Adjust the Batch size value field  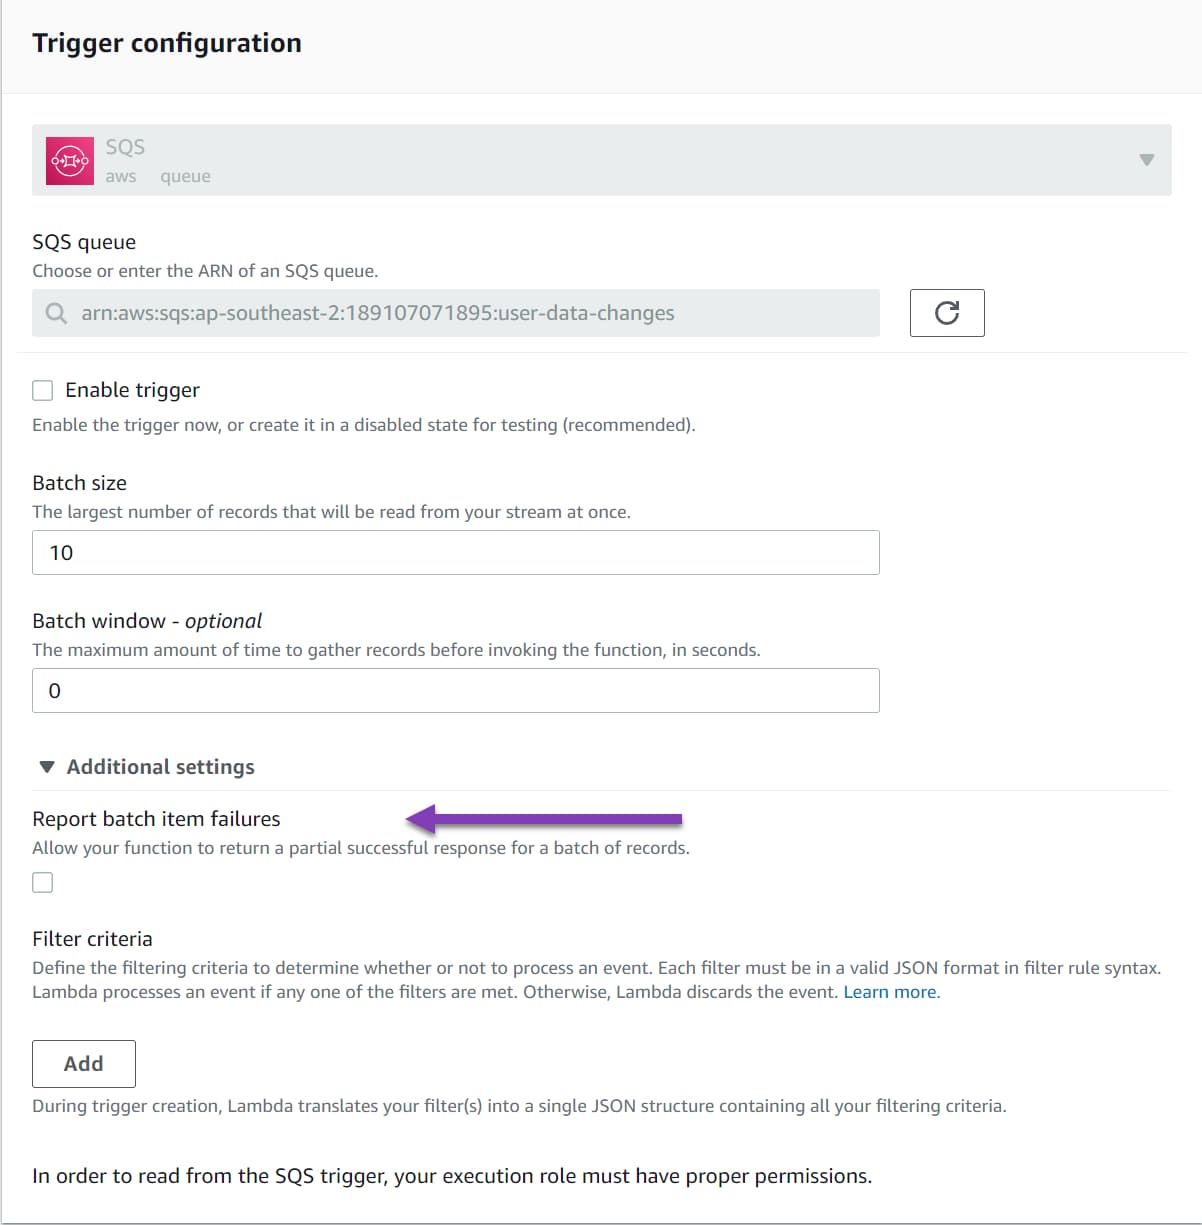(456, 552)
